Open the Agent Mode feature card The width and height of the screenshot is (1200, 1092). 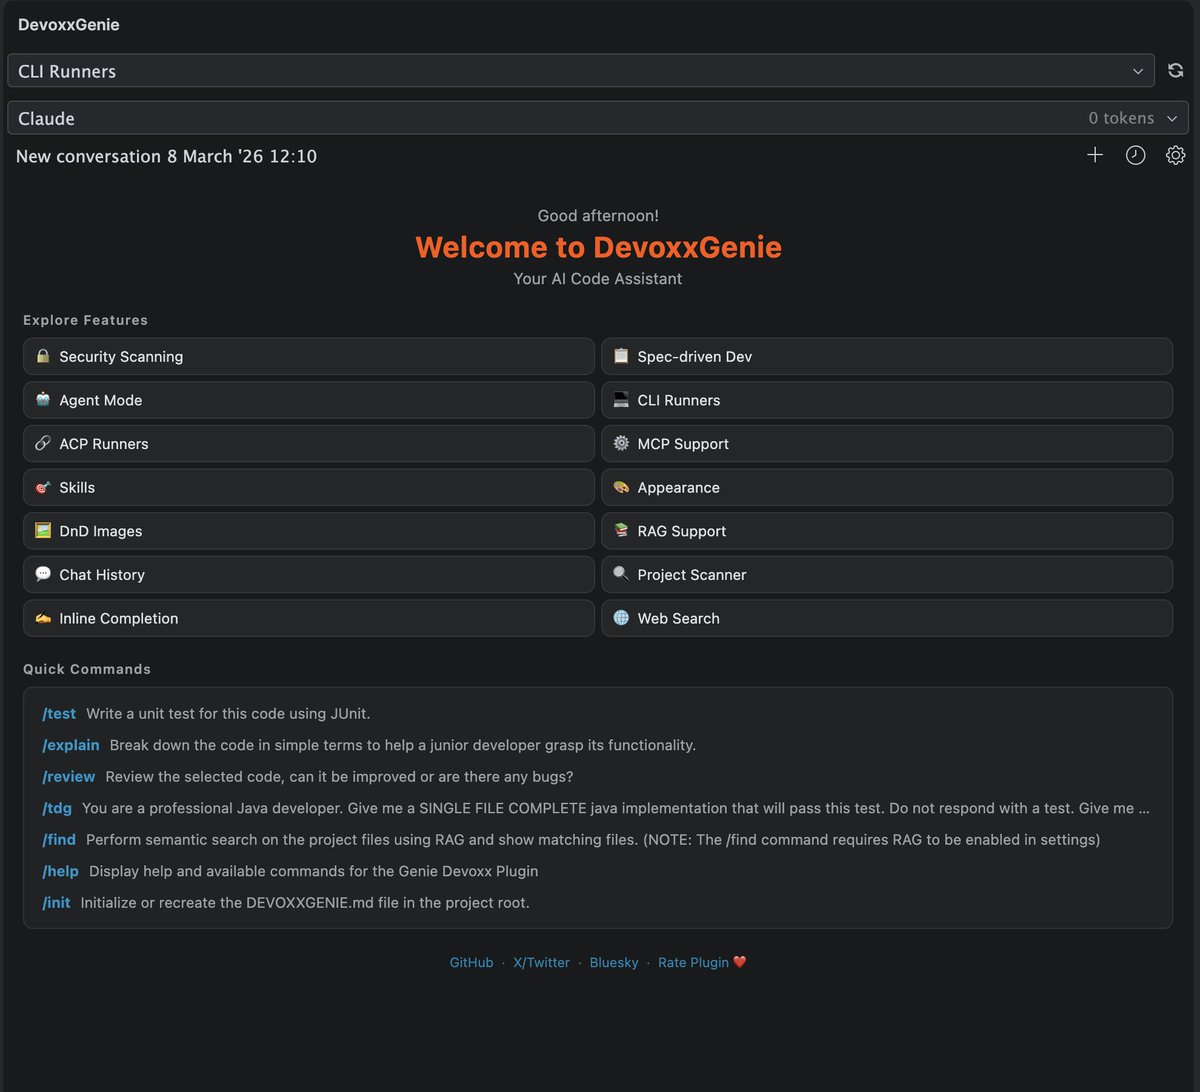(x=309, y=400)
